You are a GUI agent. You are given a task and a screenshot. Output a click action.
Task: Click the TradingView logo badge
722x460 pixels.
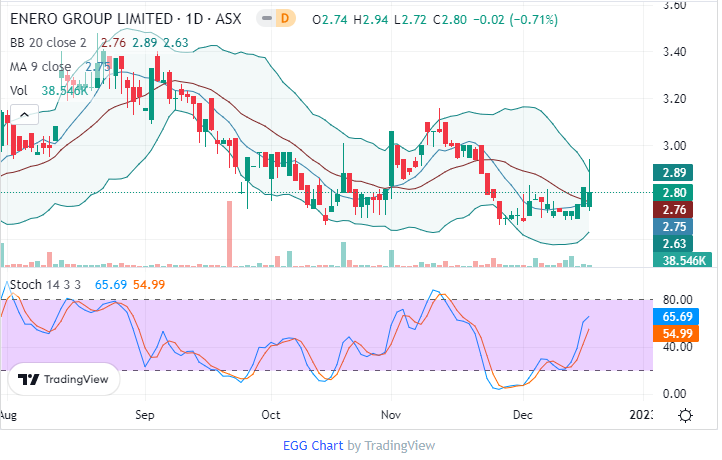pos(64,380)
